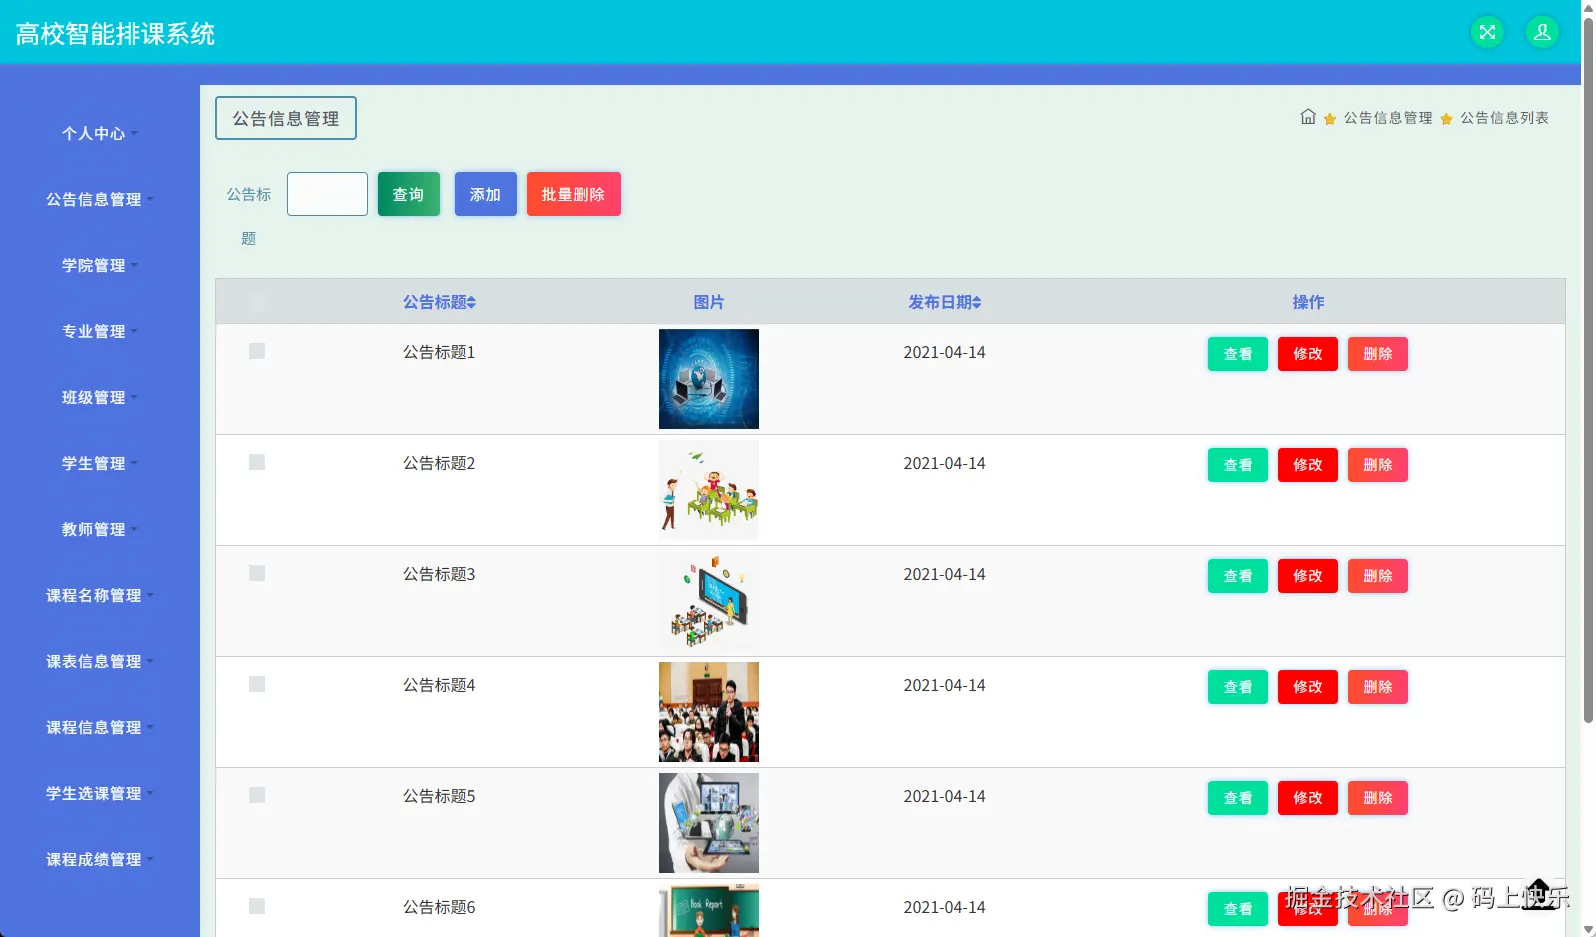1596x937 pixels.
Task: Open the thumbnail image of 公告标题4
Action: pyautogui.click(x=708, y=712)
